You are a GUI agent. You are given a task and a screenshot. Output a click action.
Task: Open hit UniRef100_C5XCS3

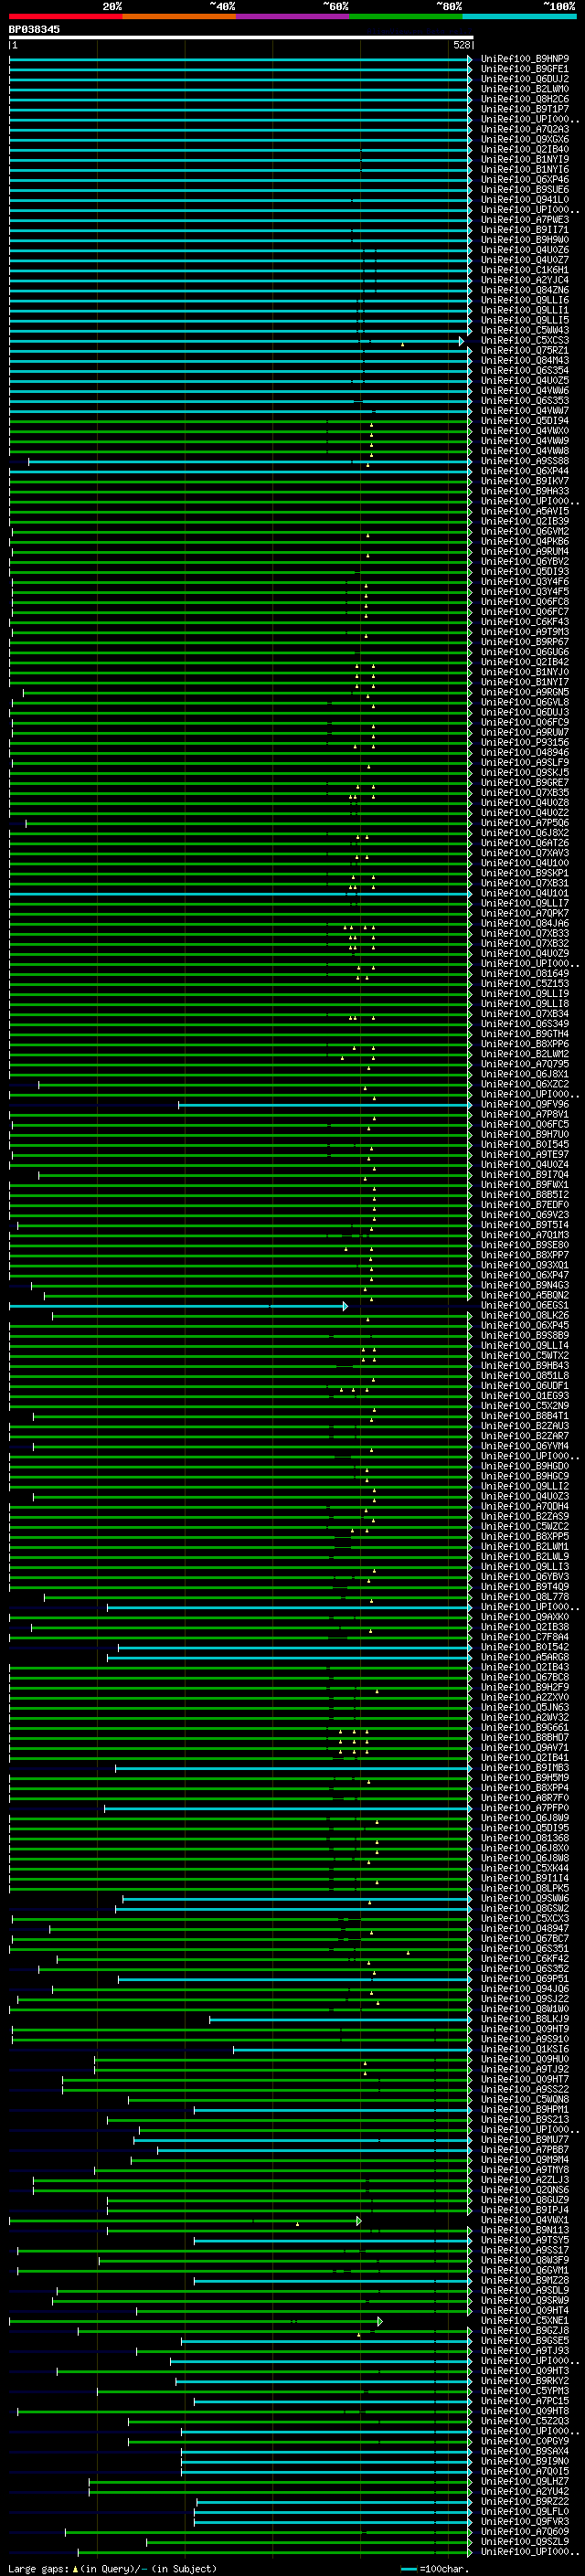coord(525,341)
